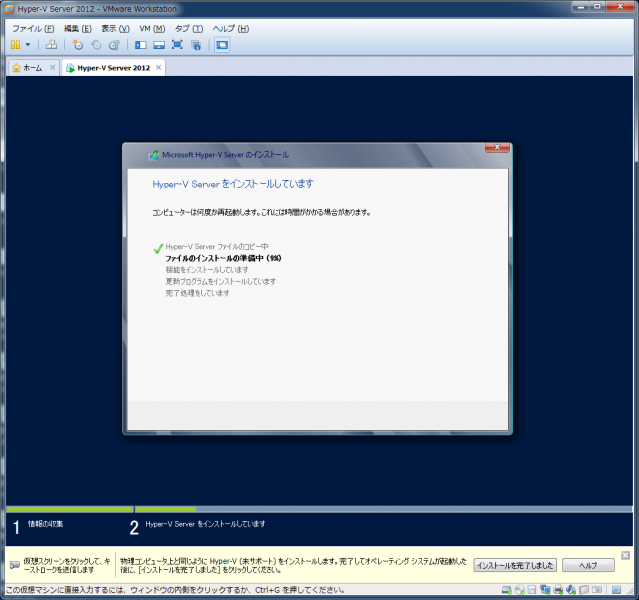This screenshot has width=639, height=600.
Task: Toggle the console view toolbar button
Action: pyautogui.click(x=222, y=45)
